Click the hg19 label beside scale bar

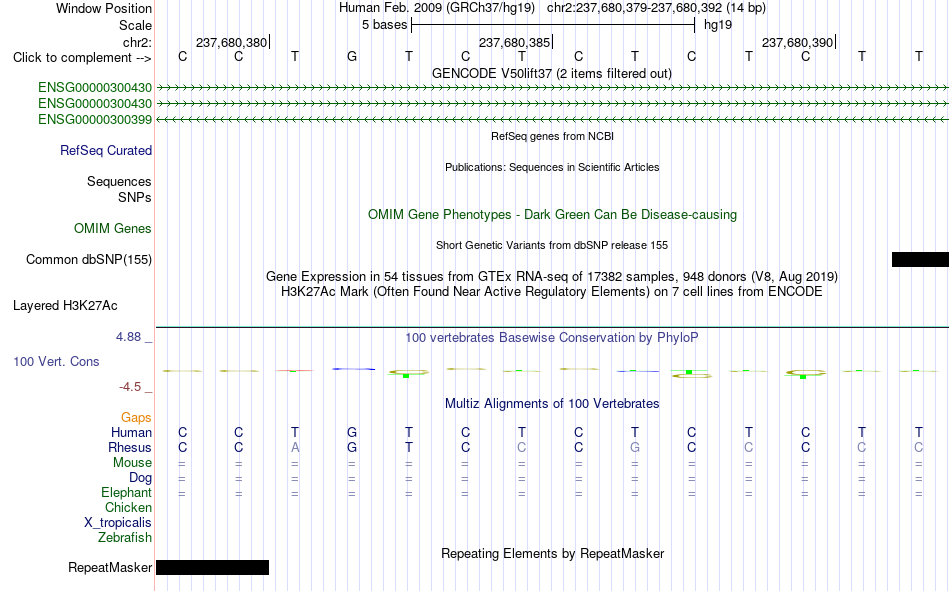(718, 25)
